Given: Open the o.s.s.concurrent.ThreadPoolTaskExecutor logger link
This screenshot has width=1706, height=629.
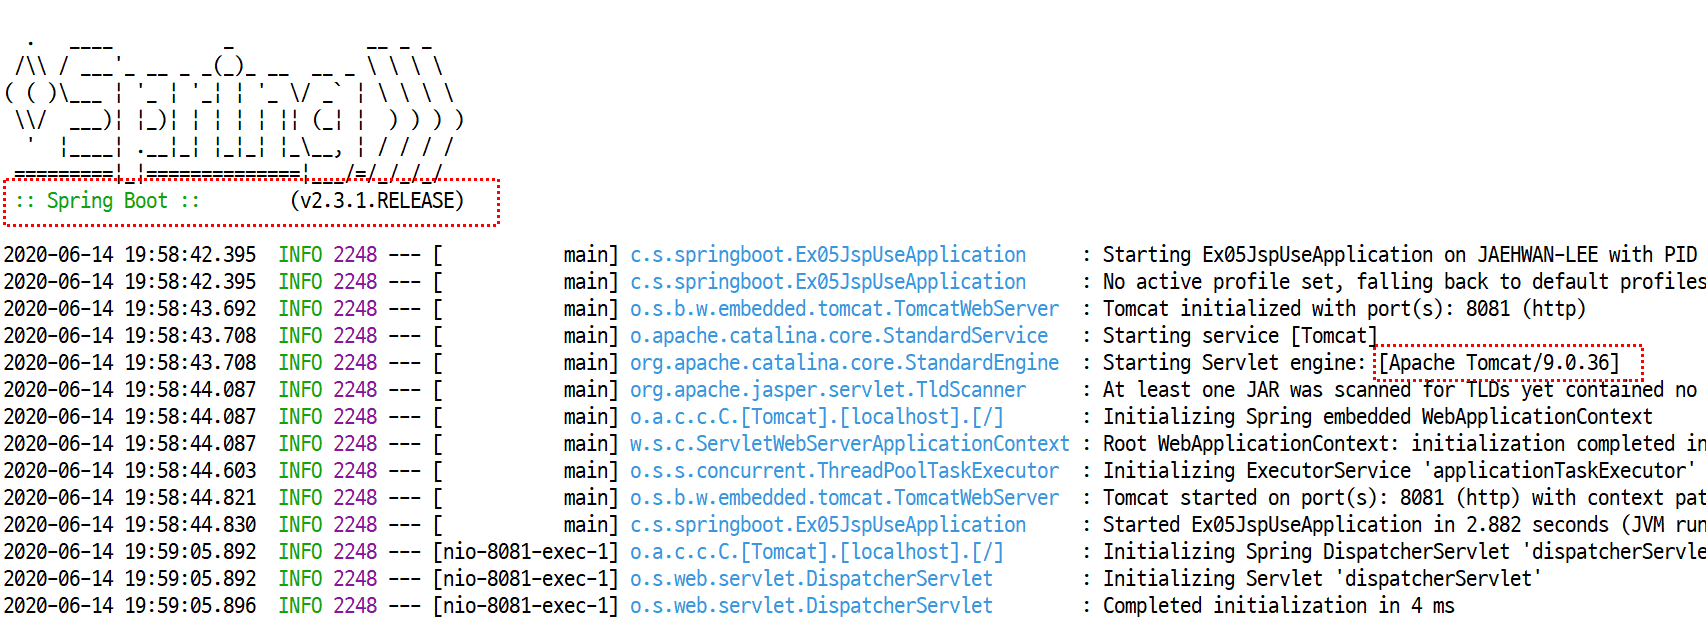Looking at the screenshot, I should [x=844, y=471].
